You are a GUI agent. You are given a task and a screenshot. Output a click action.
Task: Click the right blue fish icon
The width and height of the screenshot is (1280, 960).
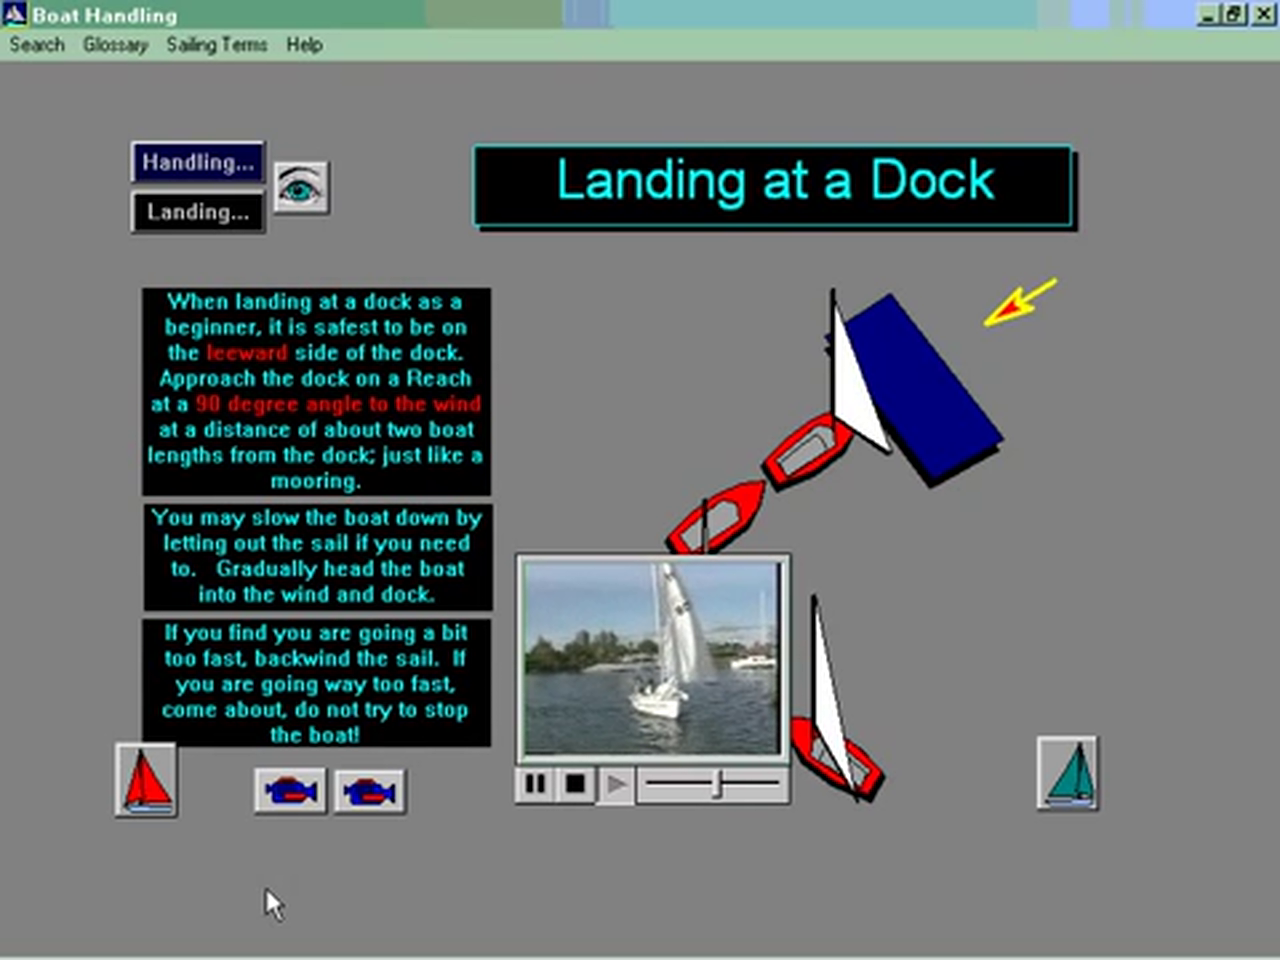[x=369, y=792]
